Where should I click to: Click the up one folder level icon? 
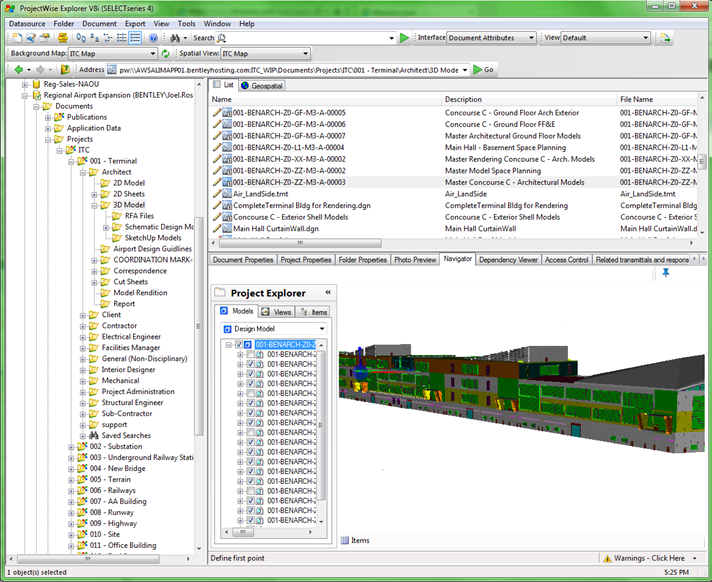point(65,69)
